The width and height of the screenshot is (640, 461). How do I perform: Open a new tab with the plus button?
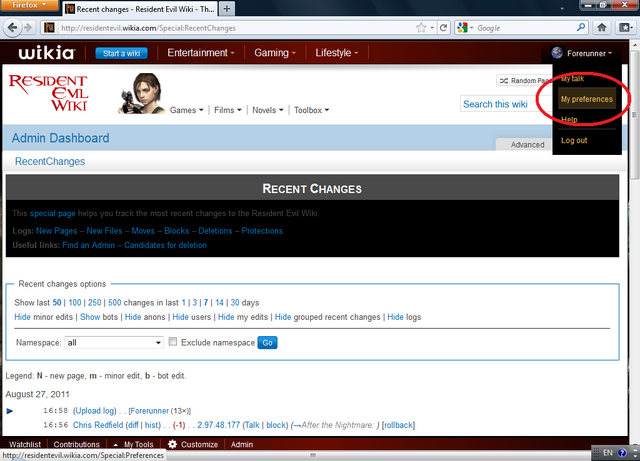coord(227,9)
